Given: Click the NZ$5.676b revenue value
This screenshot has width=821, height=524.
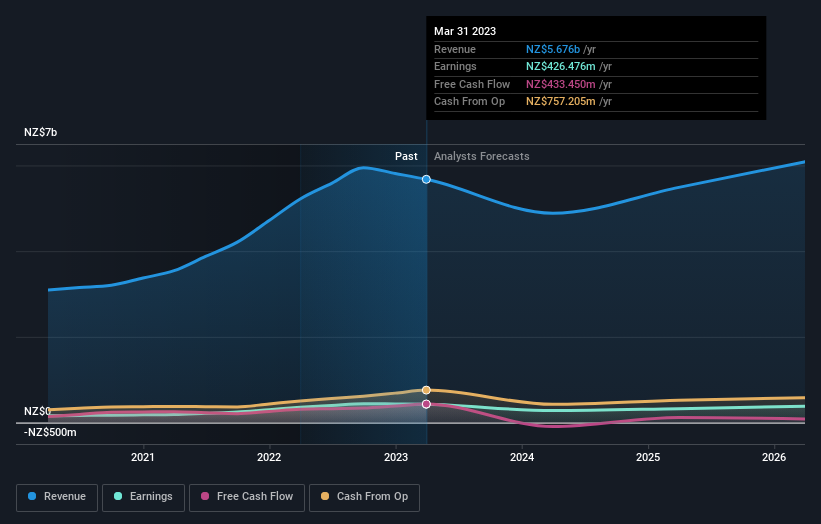Looking at the screenshot, I should coord(553,49).
